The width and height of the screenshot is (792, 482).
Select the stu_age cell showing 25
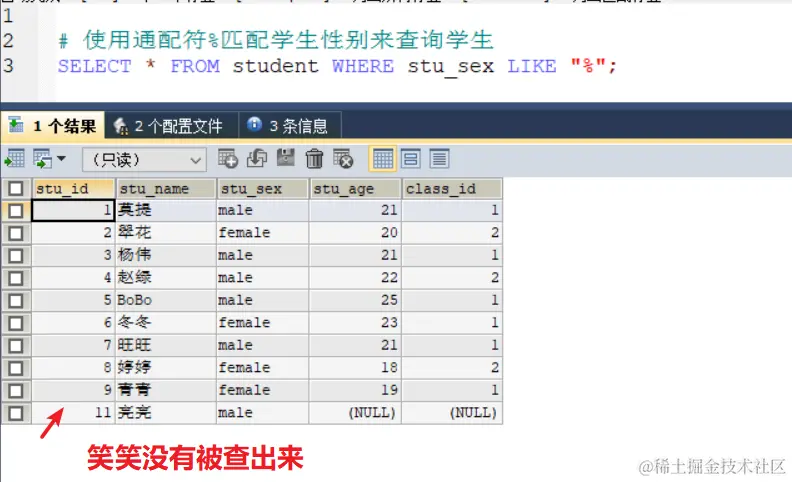[x=355, y=300]
